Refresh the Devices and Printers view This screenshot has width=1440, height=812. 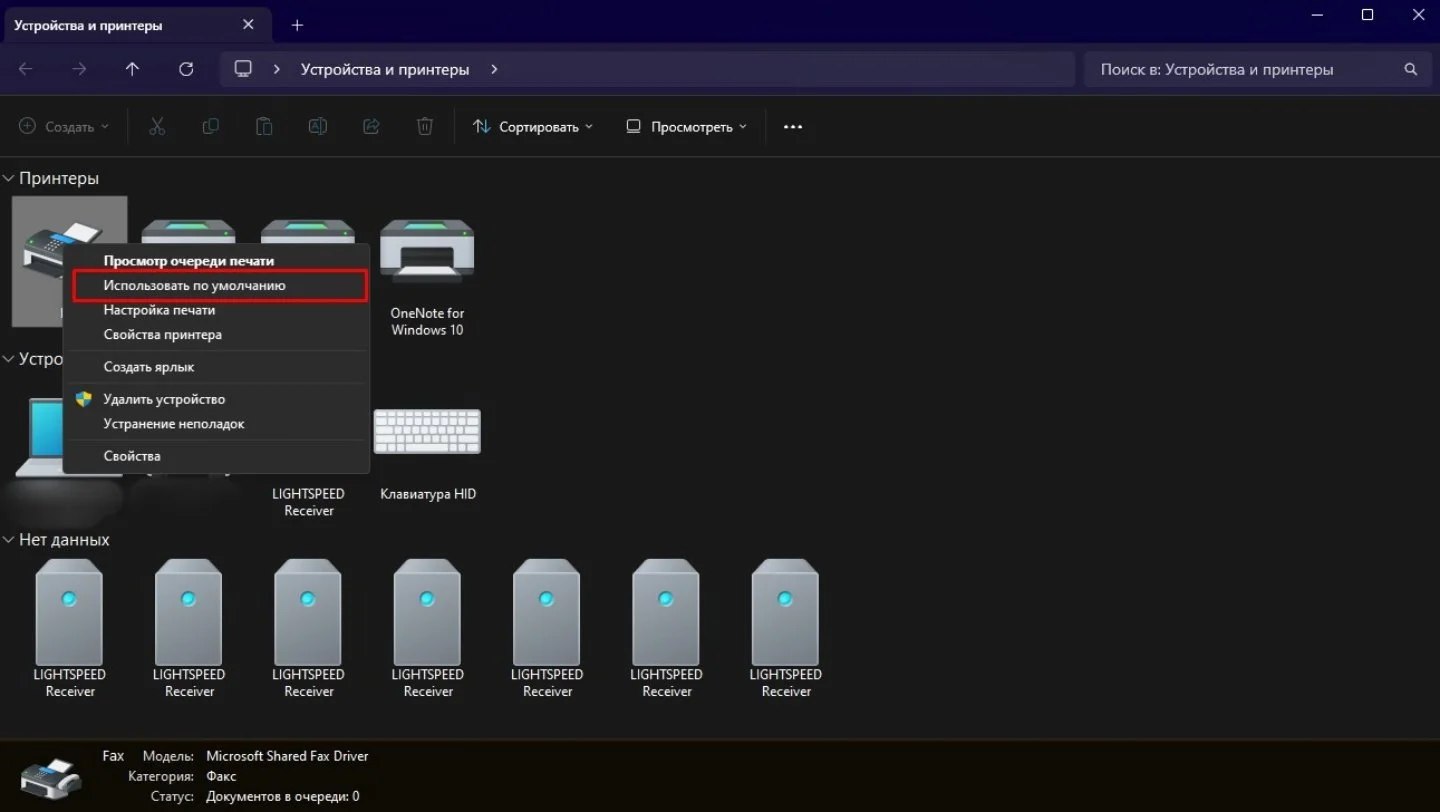click(x=185, y=69)
